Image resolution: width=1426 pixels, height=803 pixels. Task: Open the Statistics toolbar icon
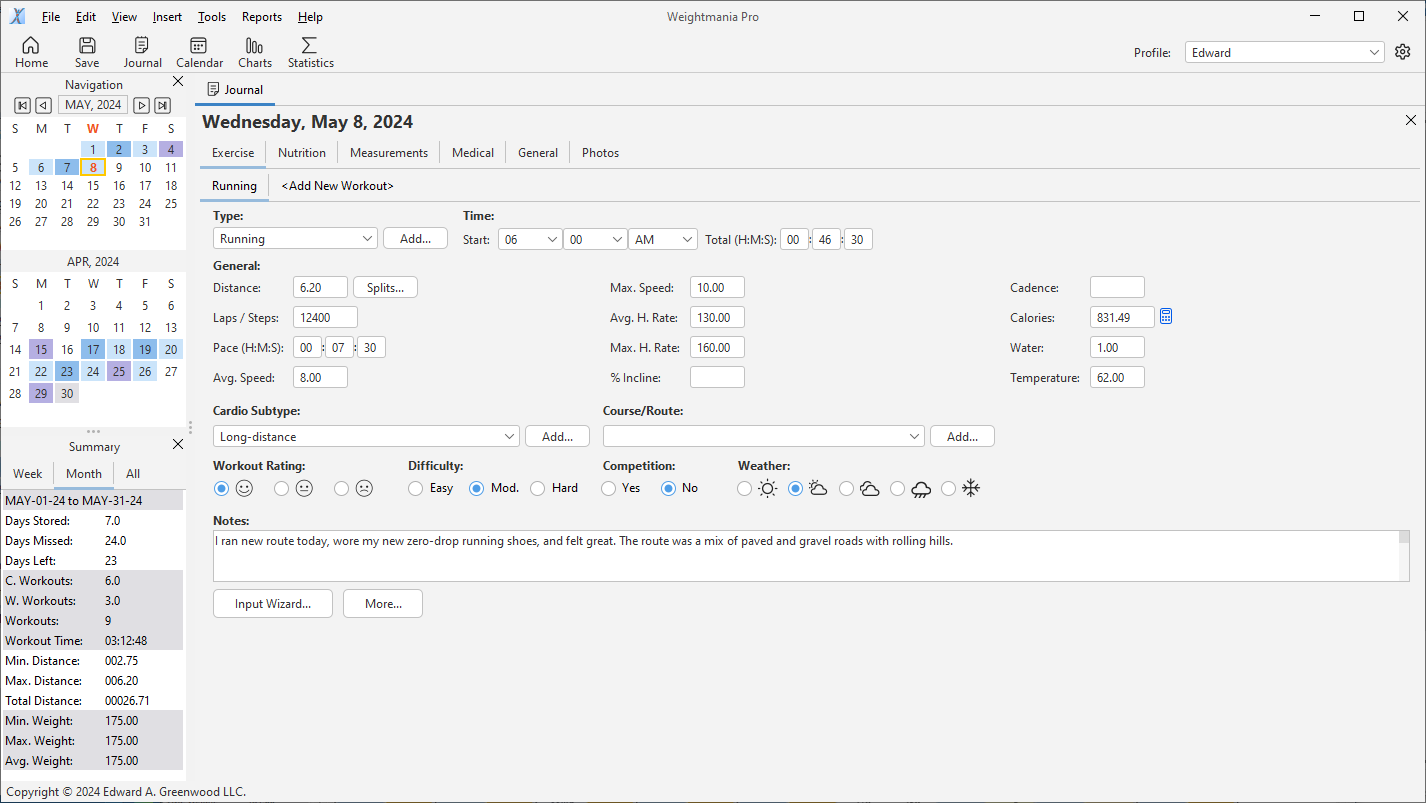[310, 52]
